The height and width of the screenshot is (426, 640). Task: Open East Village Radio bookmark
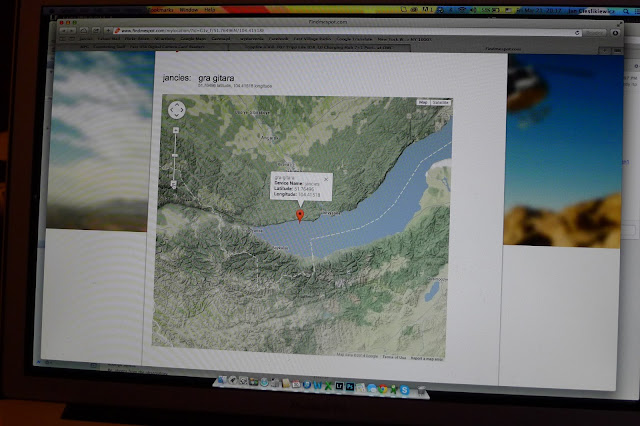tap(312, 39)
